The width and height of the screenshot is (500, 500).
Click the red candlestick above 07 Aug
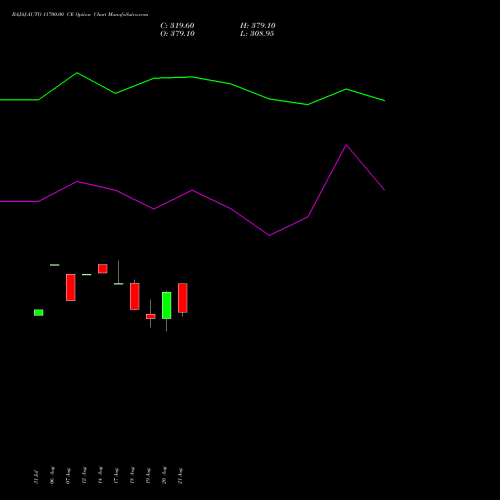[x=71, y=287]
